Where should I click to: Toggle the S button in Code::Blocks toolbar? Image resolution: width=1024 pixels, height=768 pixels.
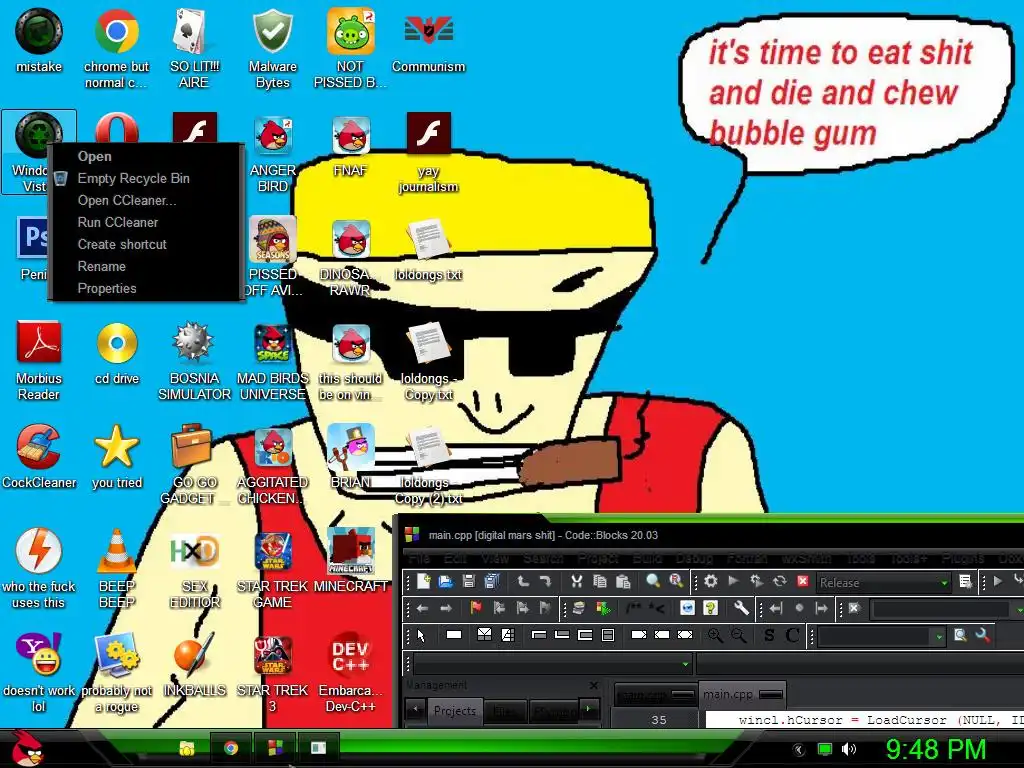769,635
